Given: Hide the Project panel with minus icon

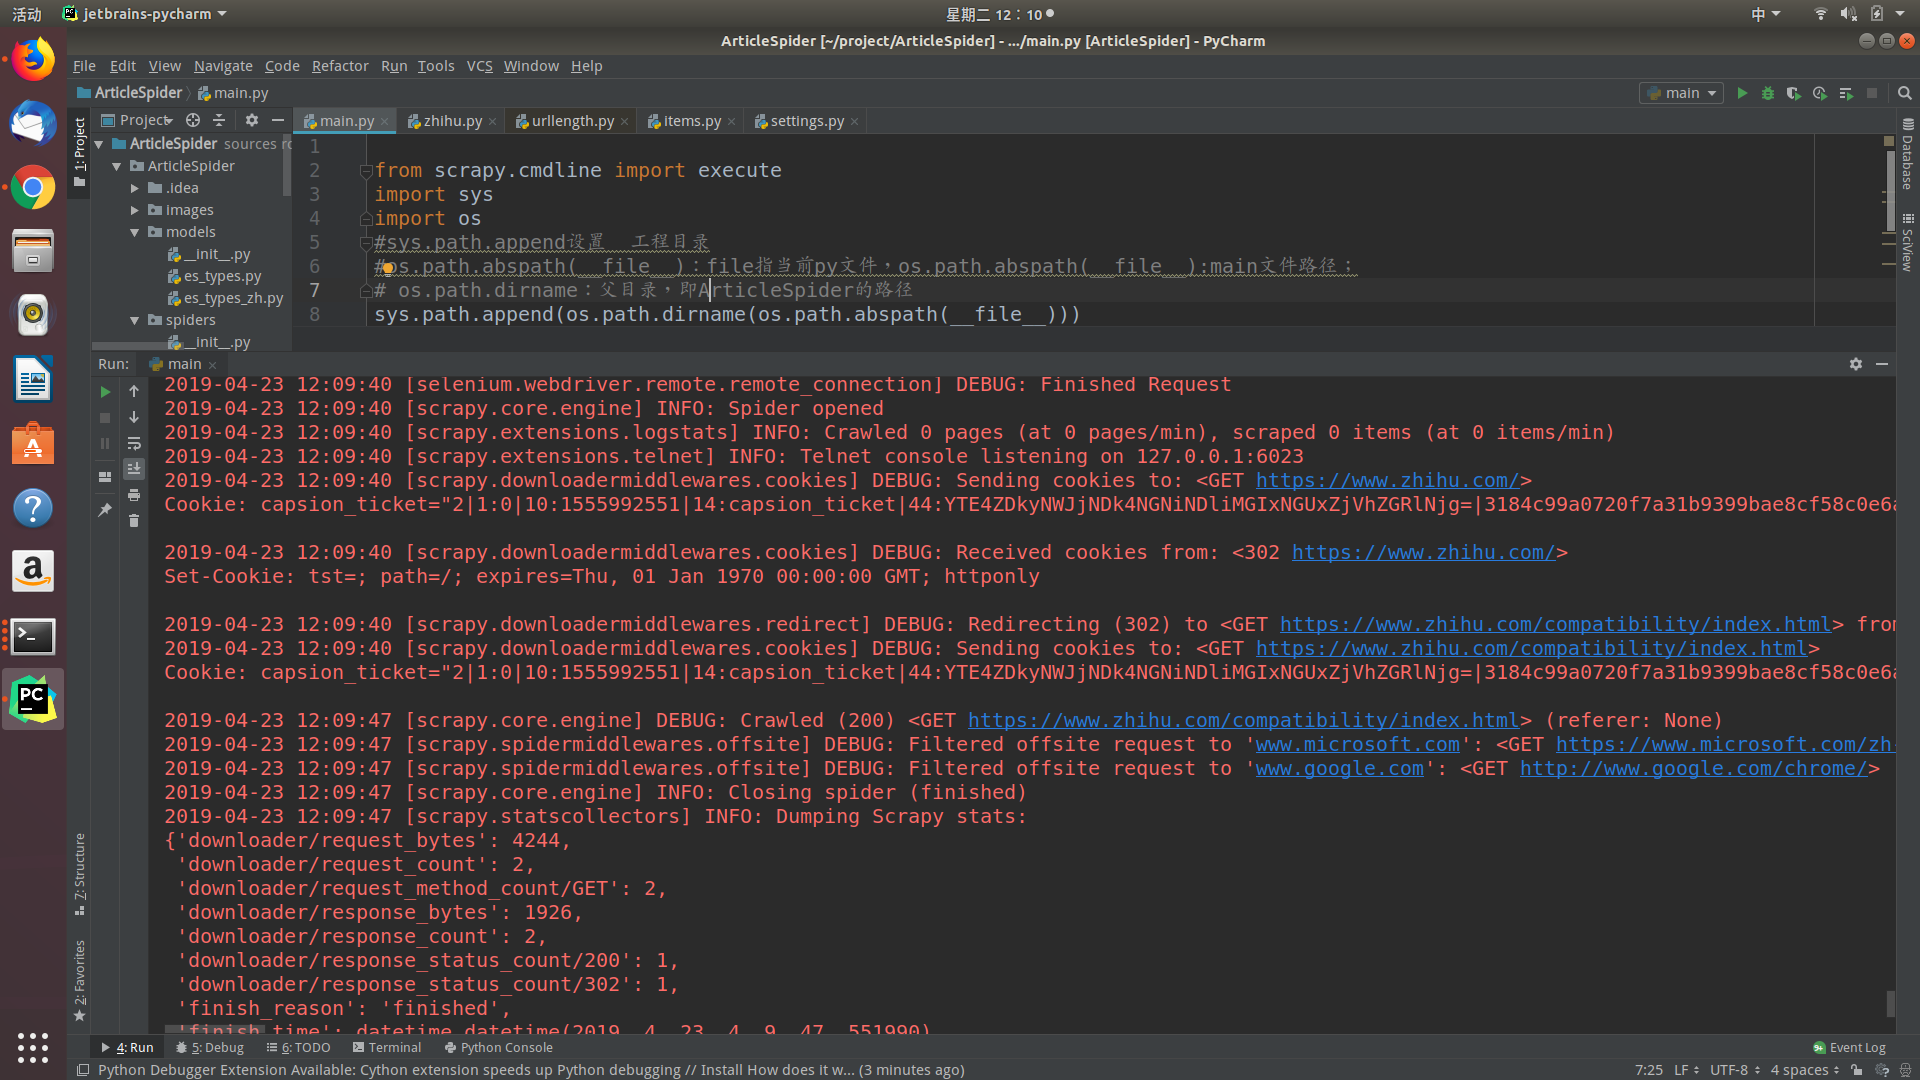Looking at the screenshot, I should pos(278,120).
